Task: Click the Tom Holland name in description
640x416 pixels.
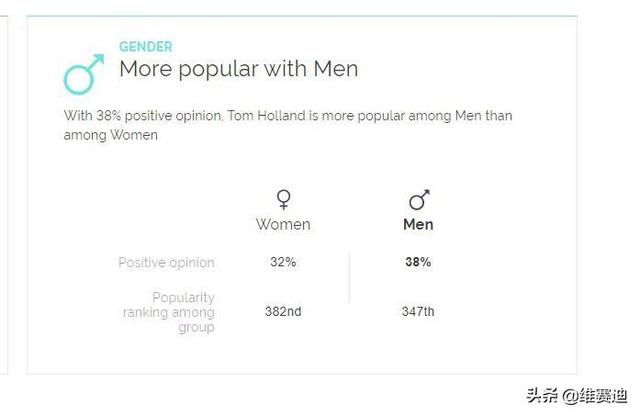Action: click(x=267, y=116)
